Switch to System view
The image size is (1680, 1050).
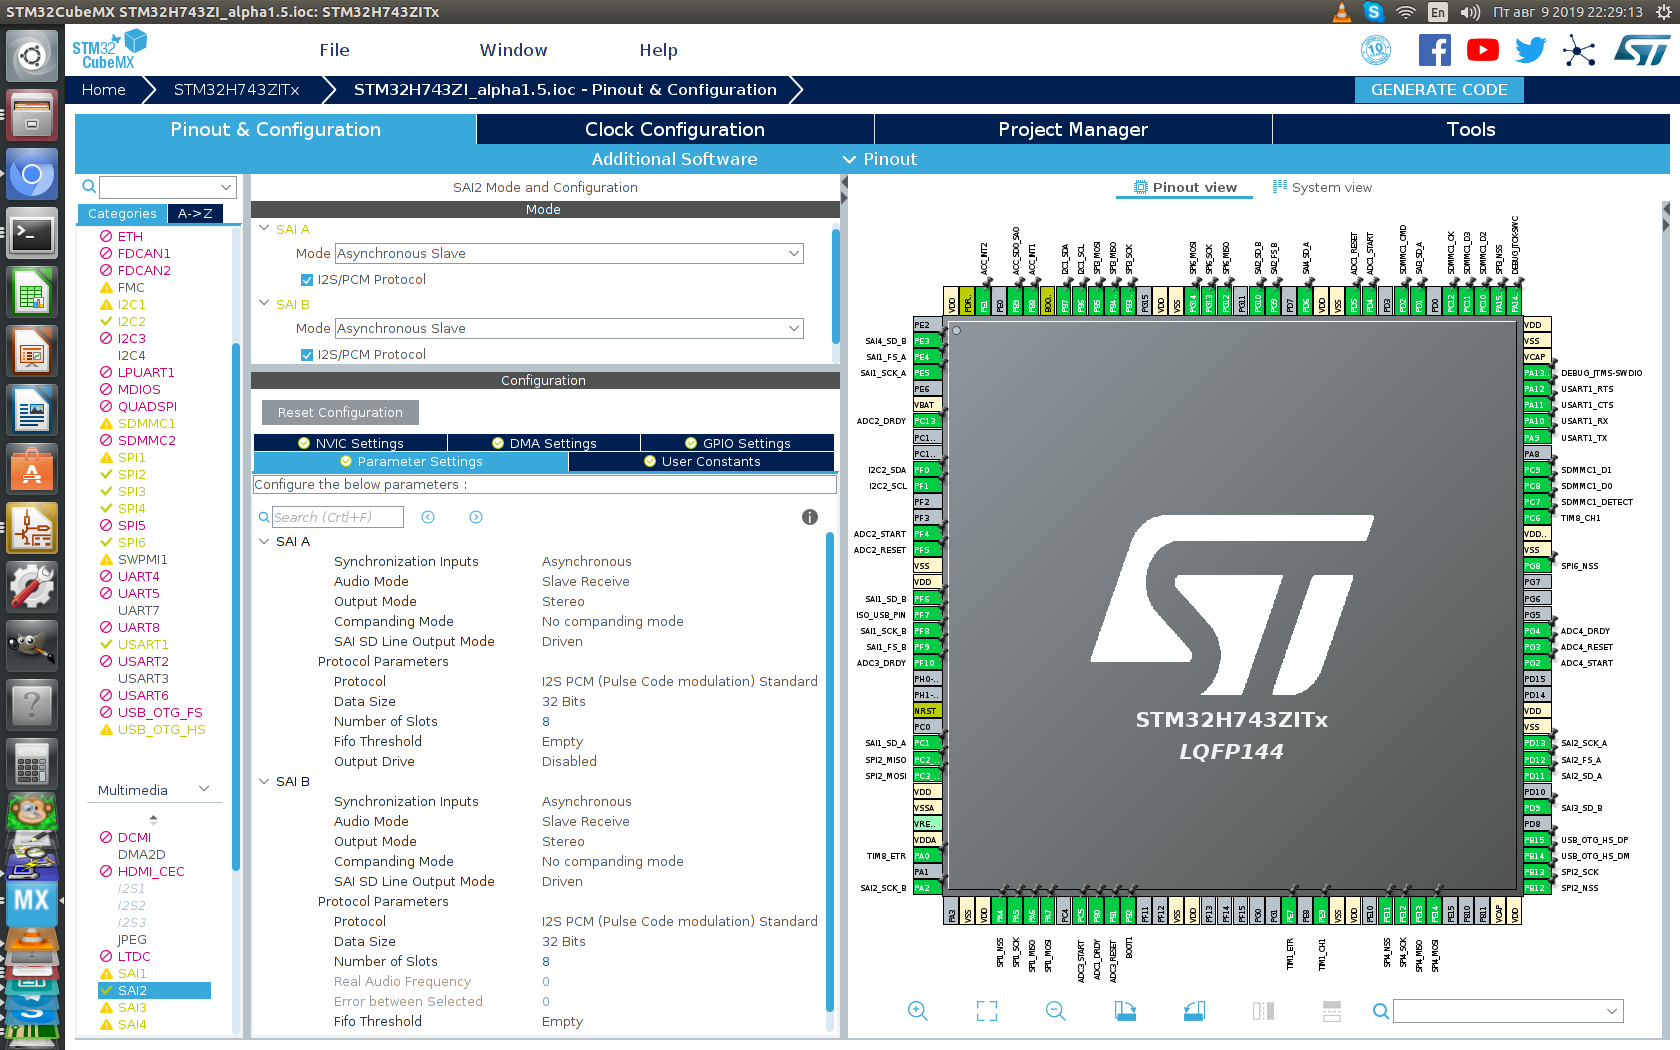pyautogui.click(x=1321, y=187)
